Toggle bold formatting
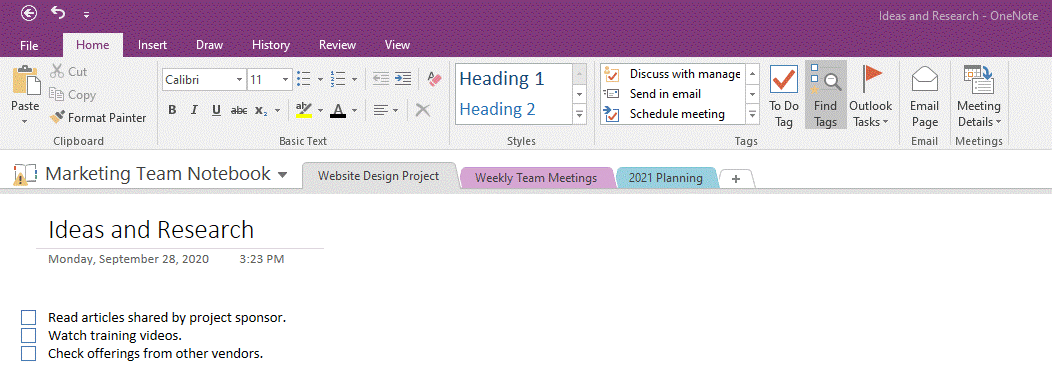 click(x=172, y=110)
